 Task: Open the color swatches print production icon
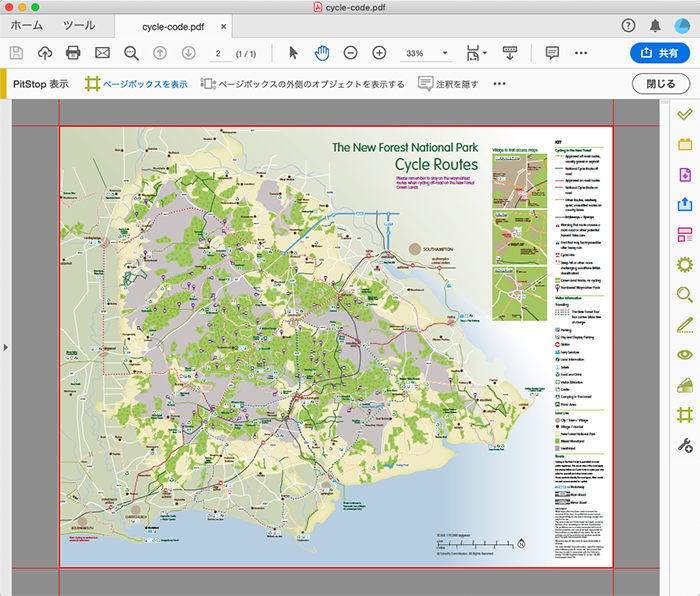tap(685, 385)
